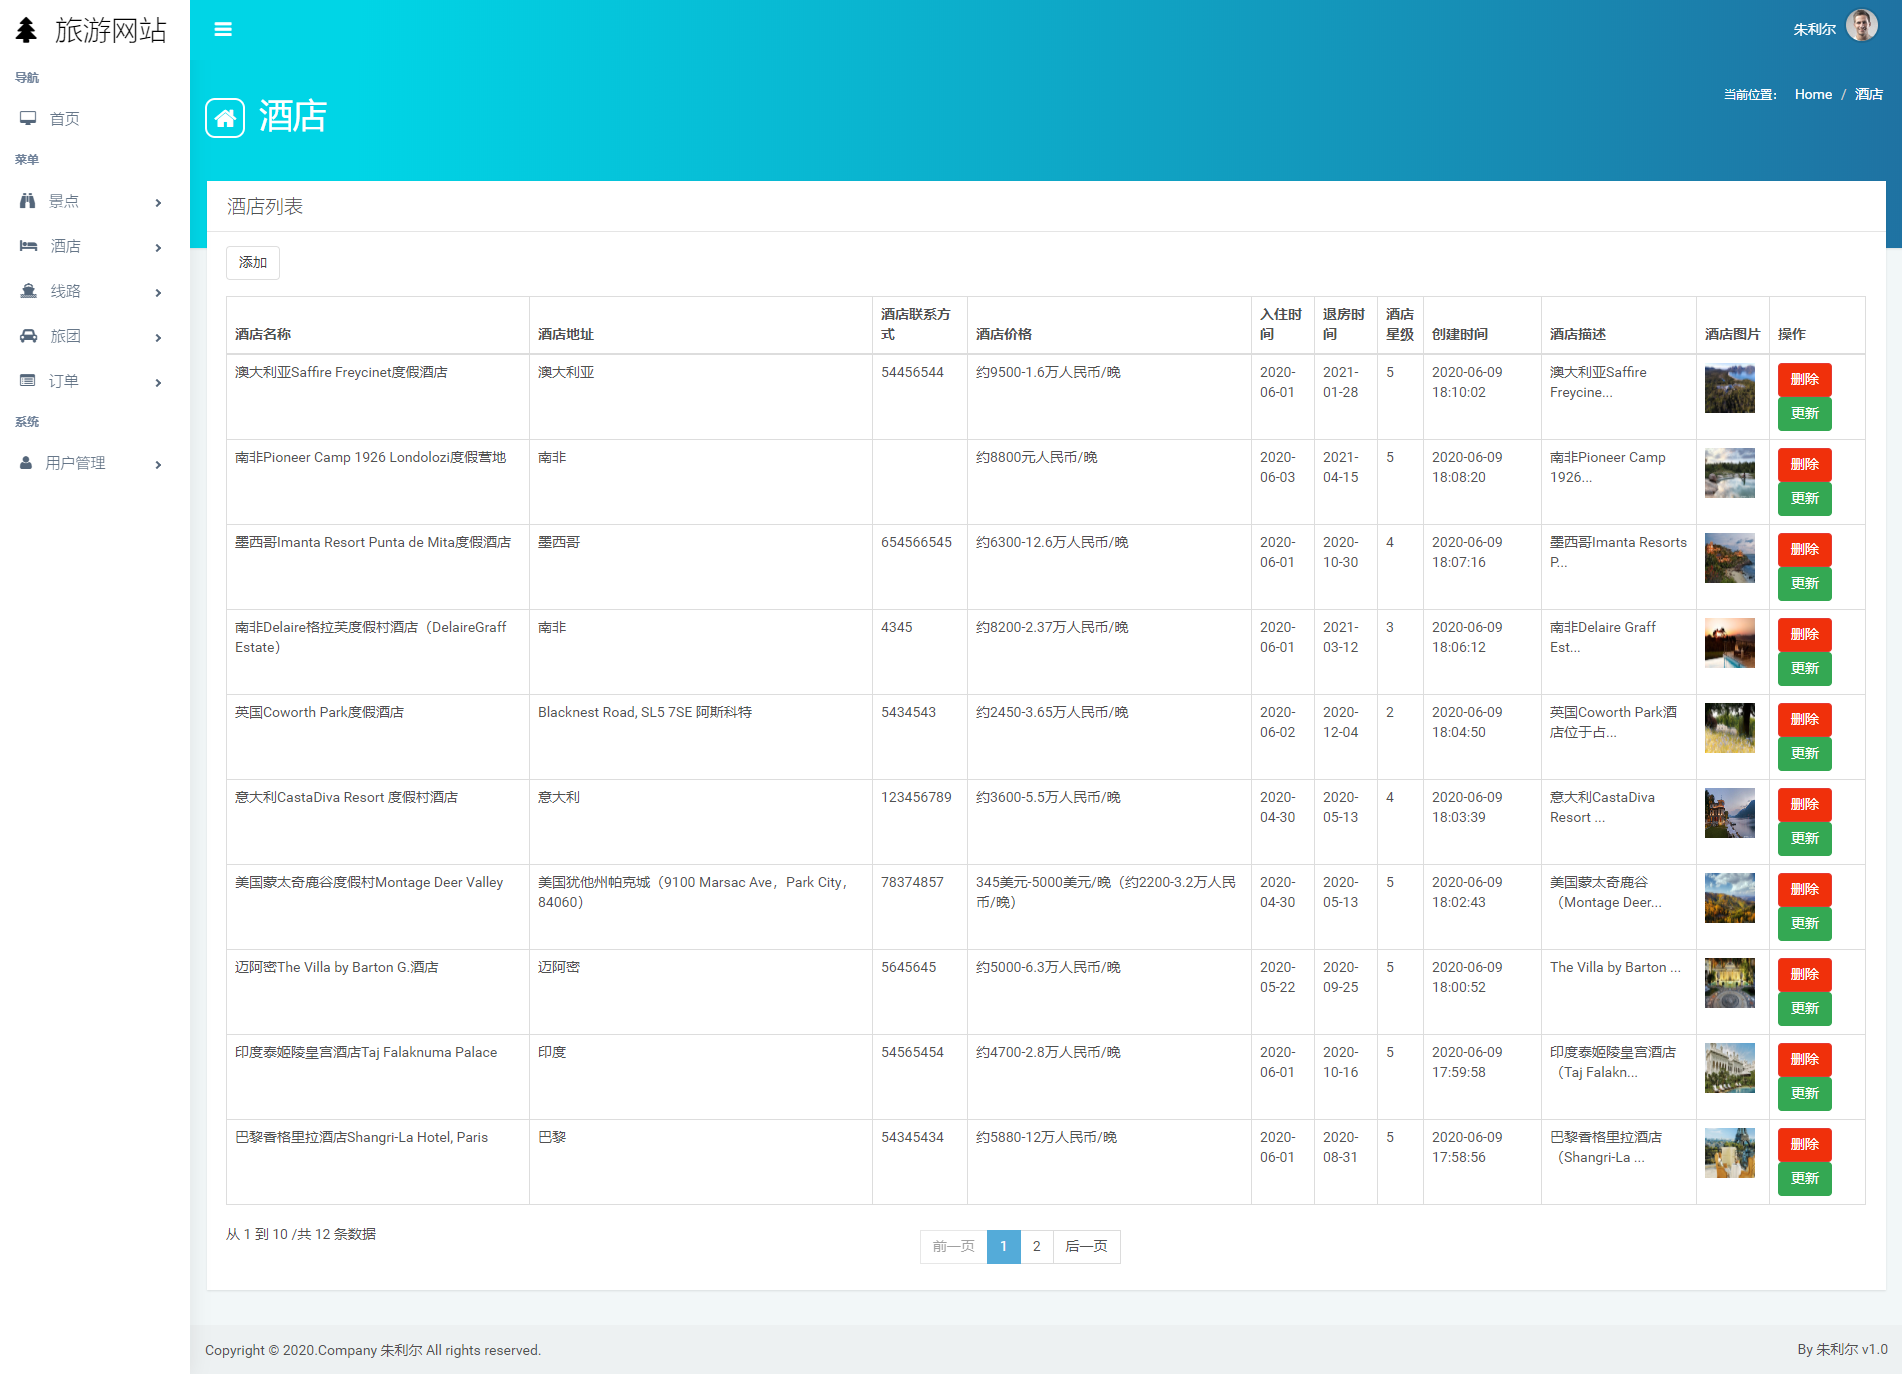Screen dimensions: 1902x1374
Task: Expand the 用户管理 submenu chevron
Action: [x=158, y=465]
